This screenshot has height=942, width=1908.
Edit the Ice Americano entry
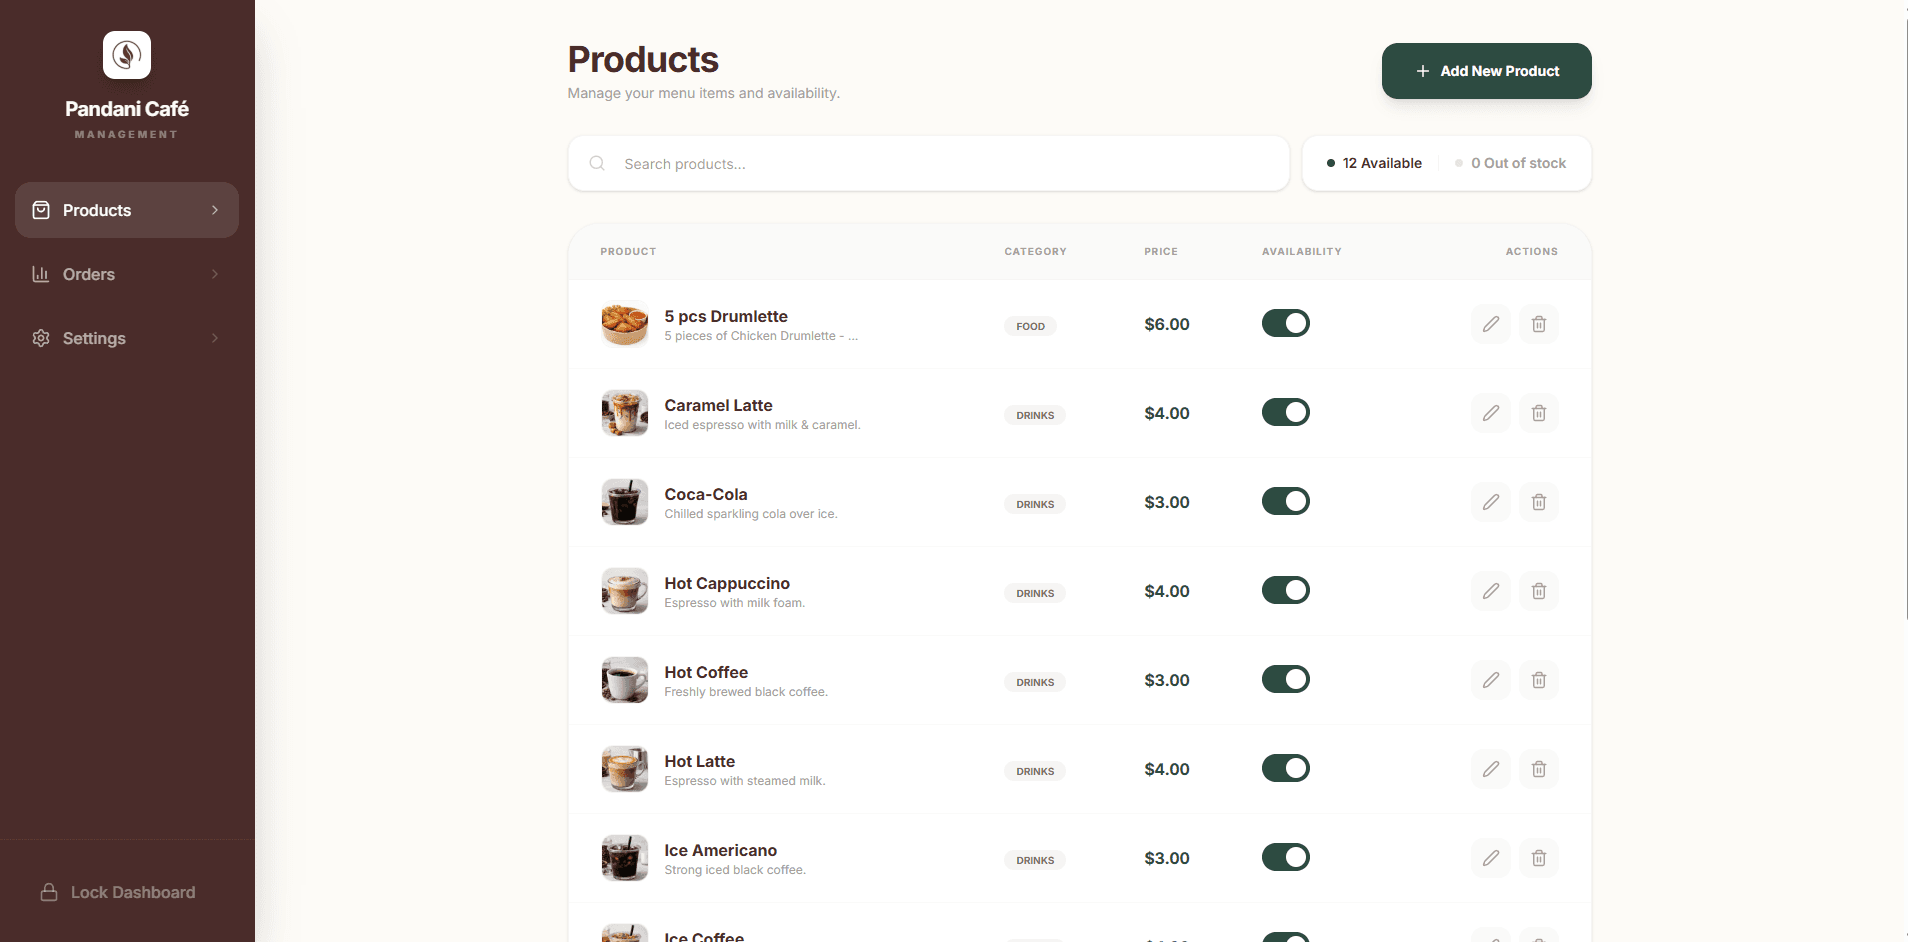tap(1490, 858)
